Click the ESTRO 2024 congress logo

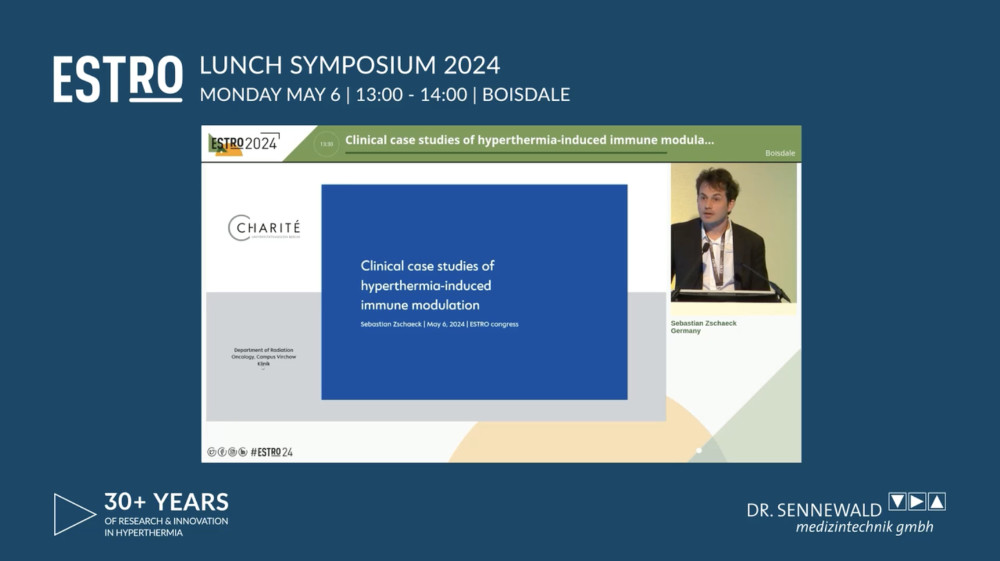click(244, 143)
